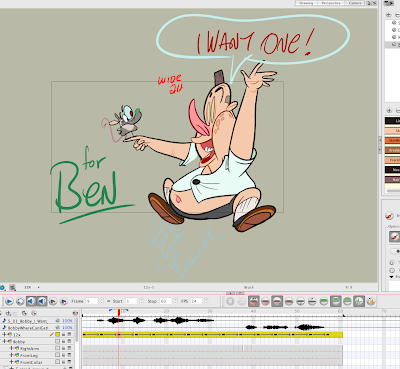This screenshot has height=369, width=400.
Task: Click the Delete Layer icon beside Add Layer
Action: pyautogui.click(x=15, y=313)
